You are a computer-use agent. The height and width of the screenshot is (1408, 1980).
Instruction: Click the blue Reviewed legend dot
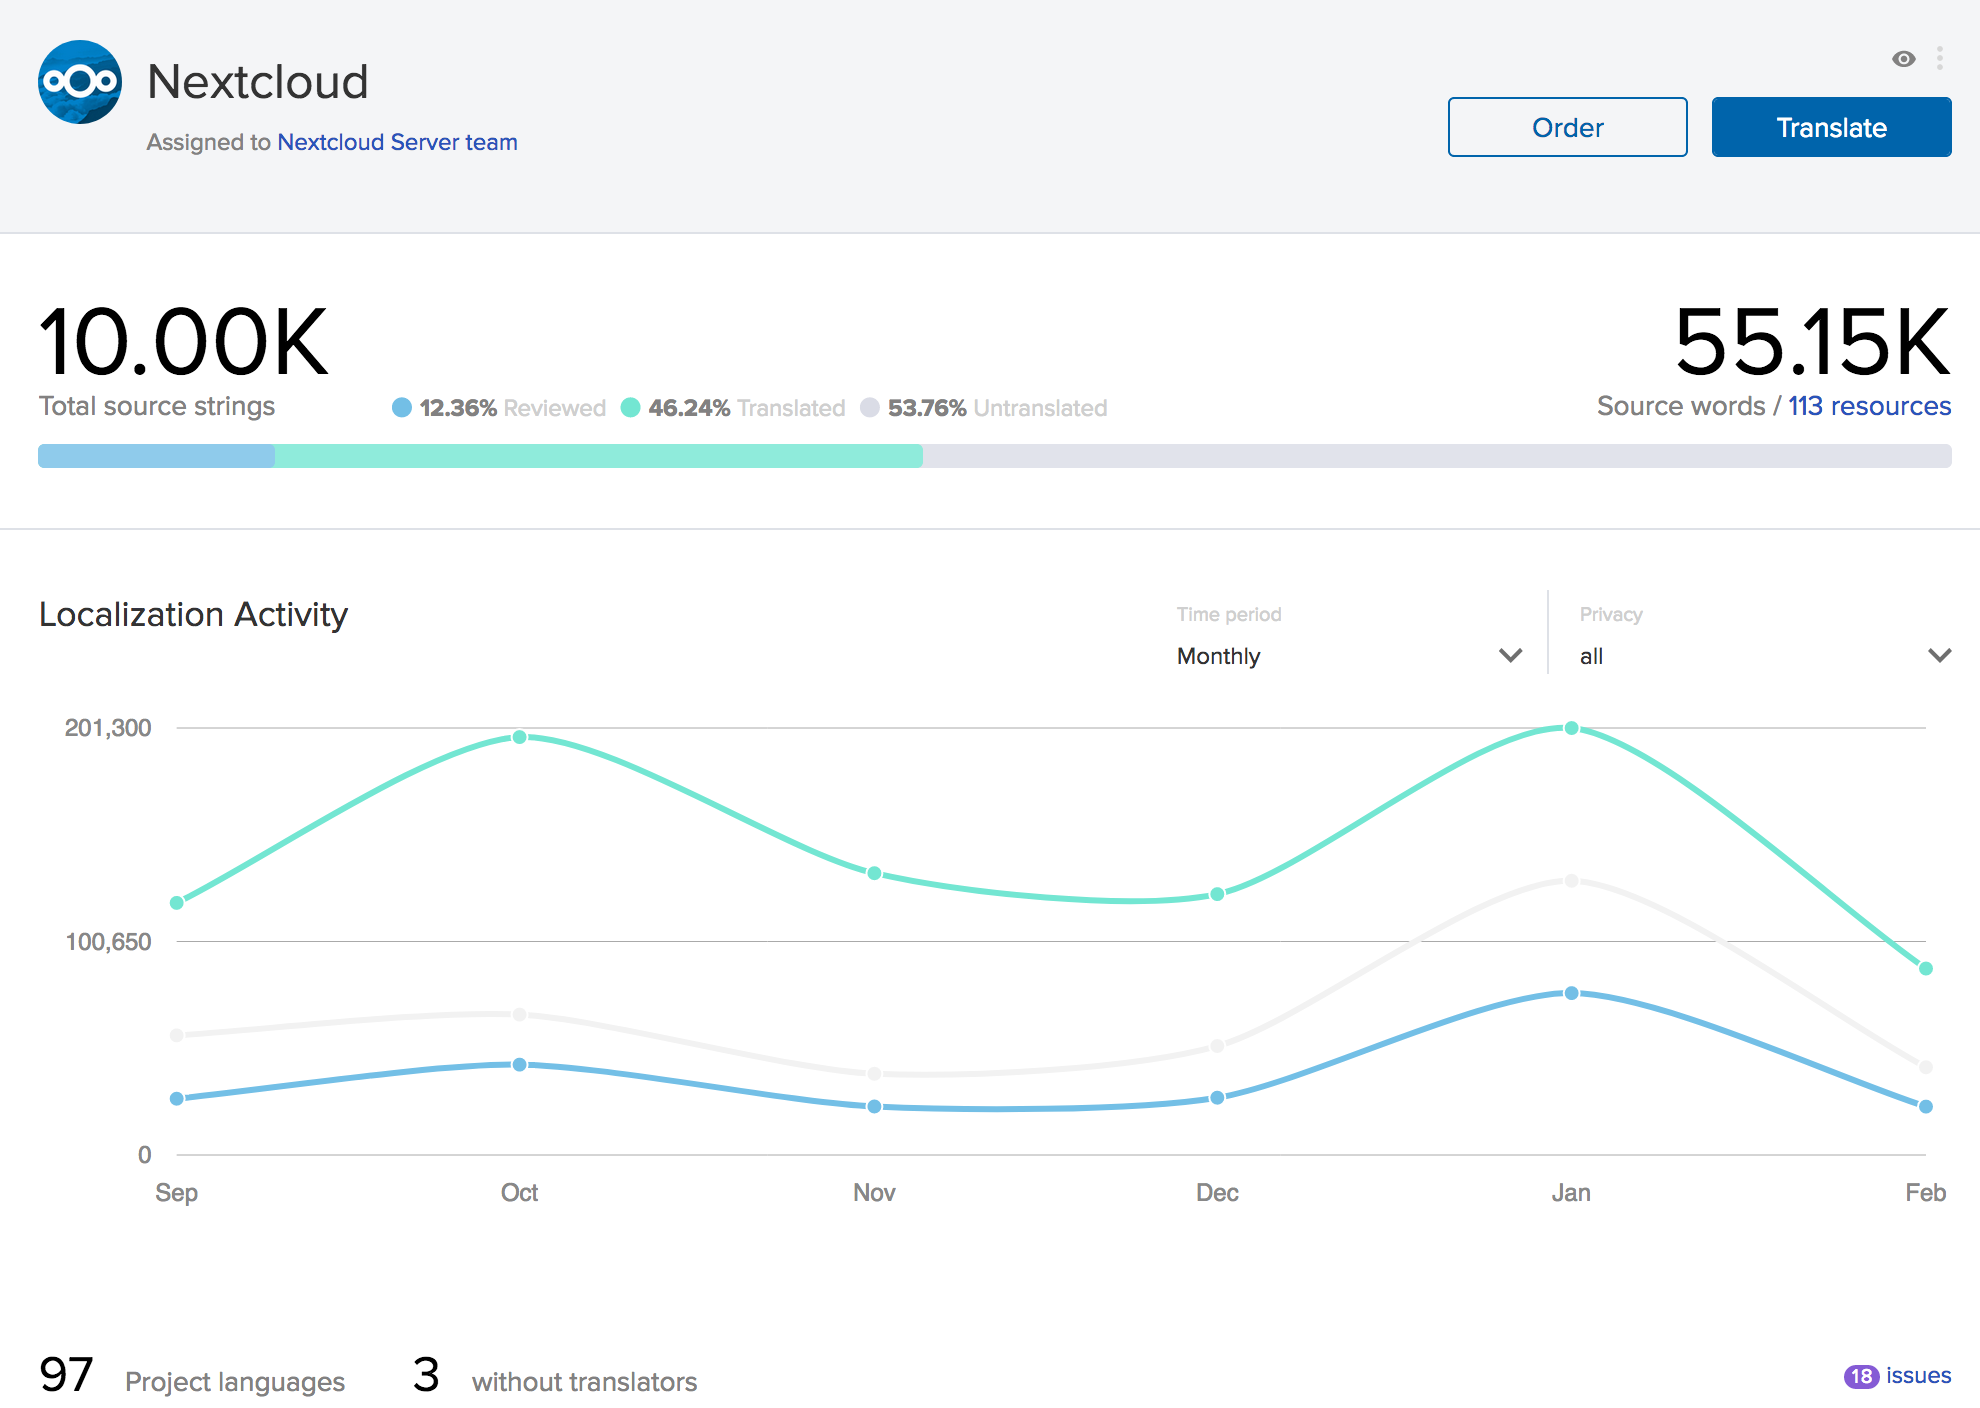coord(402,408)
